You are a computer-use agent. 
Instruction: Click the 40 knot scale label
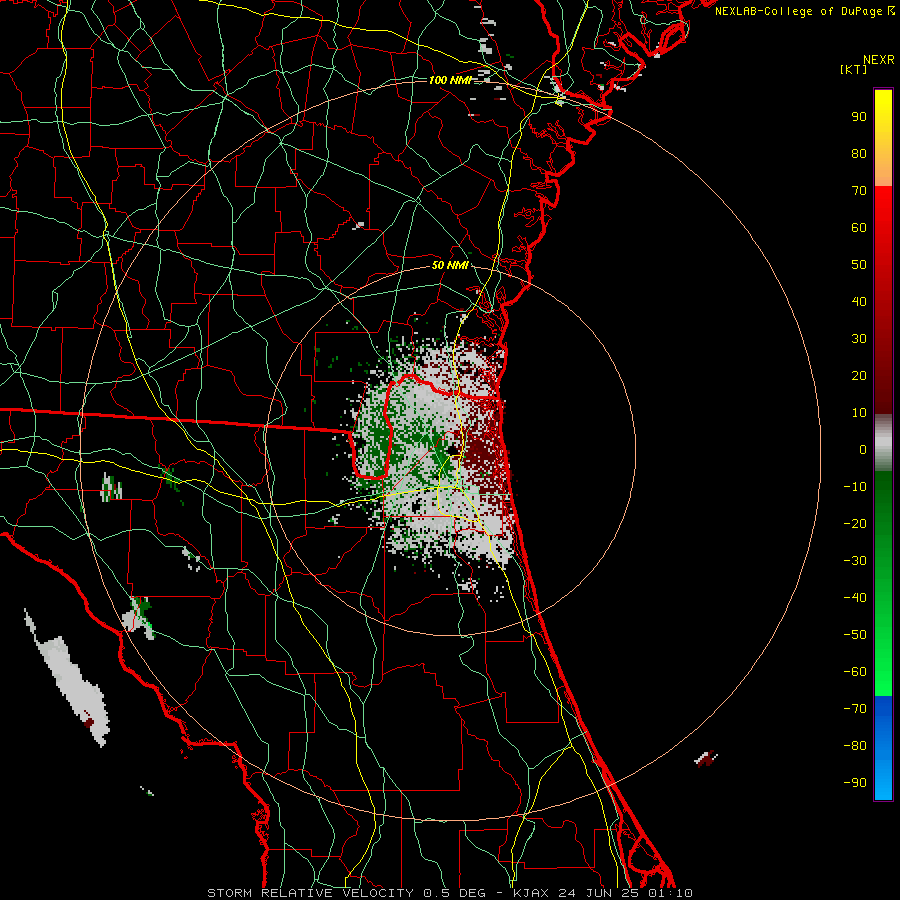click(x=859, y=302)
